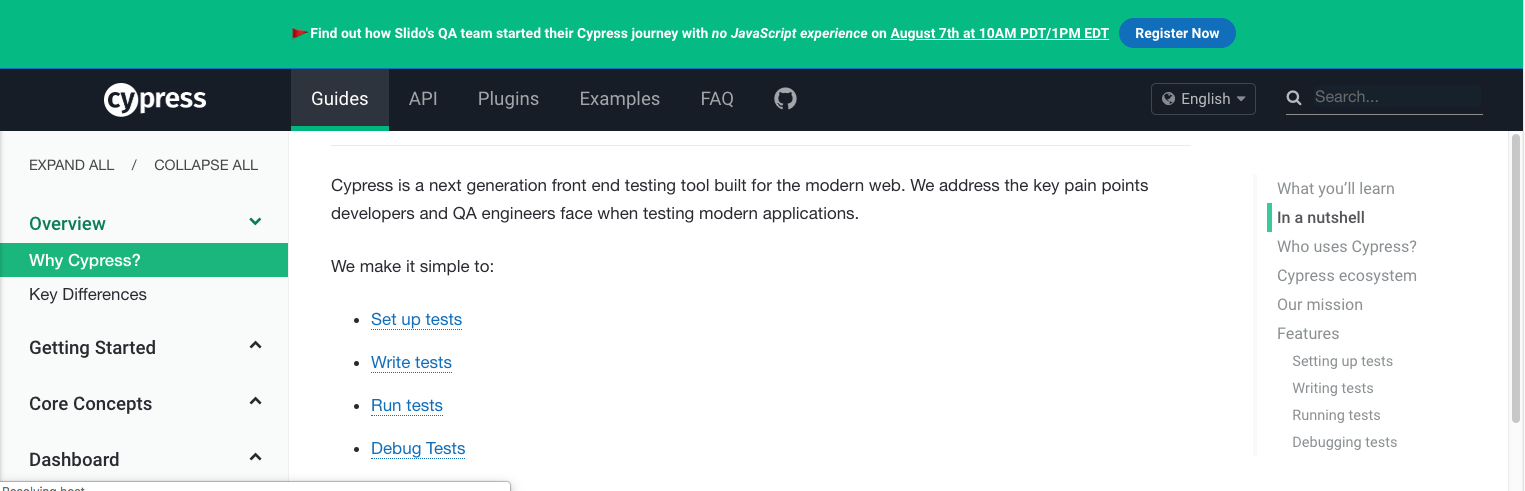Viewport: 1525px width, 491px height.
Task: Follow the Run tests link
Action: pyautogui.click(x=407, y=405)
